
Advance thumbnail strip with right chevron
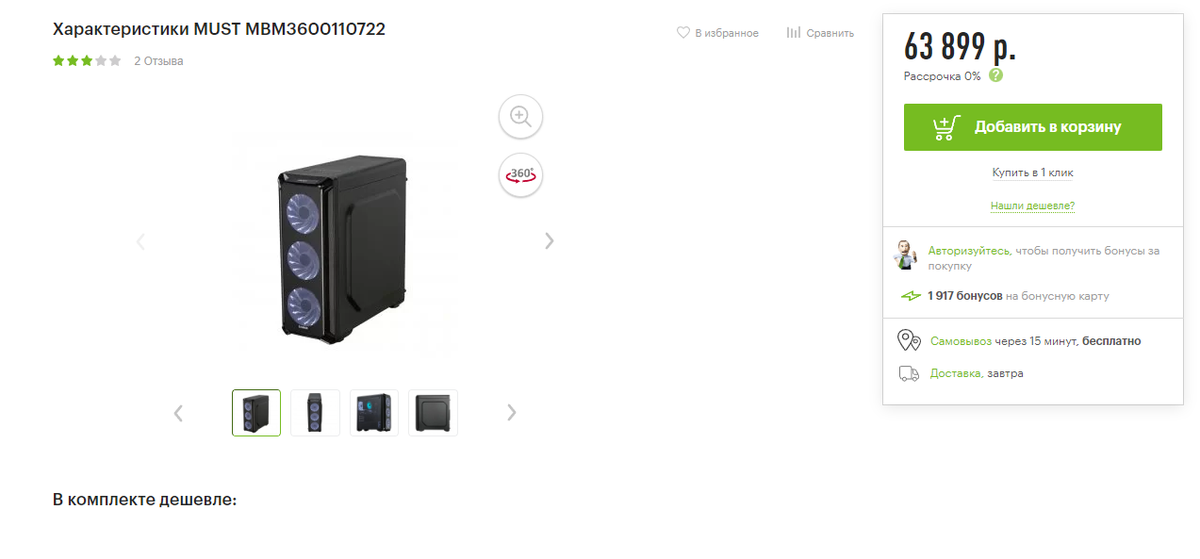coord(512,412)
